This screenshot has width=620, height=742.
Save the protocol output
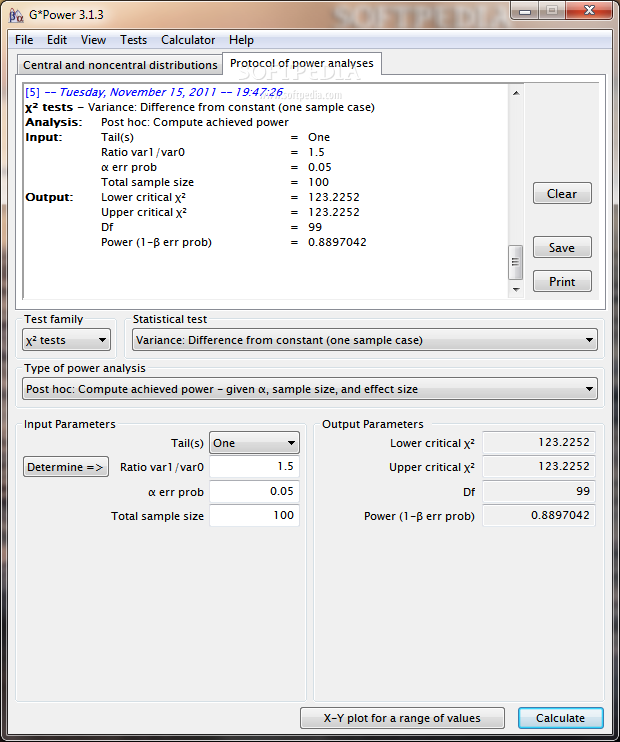(562, 247)
